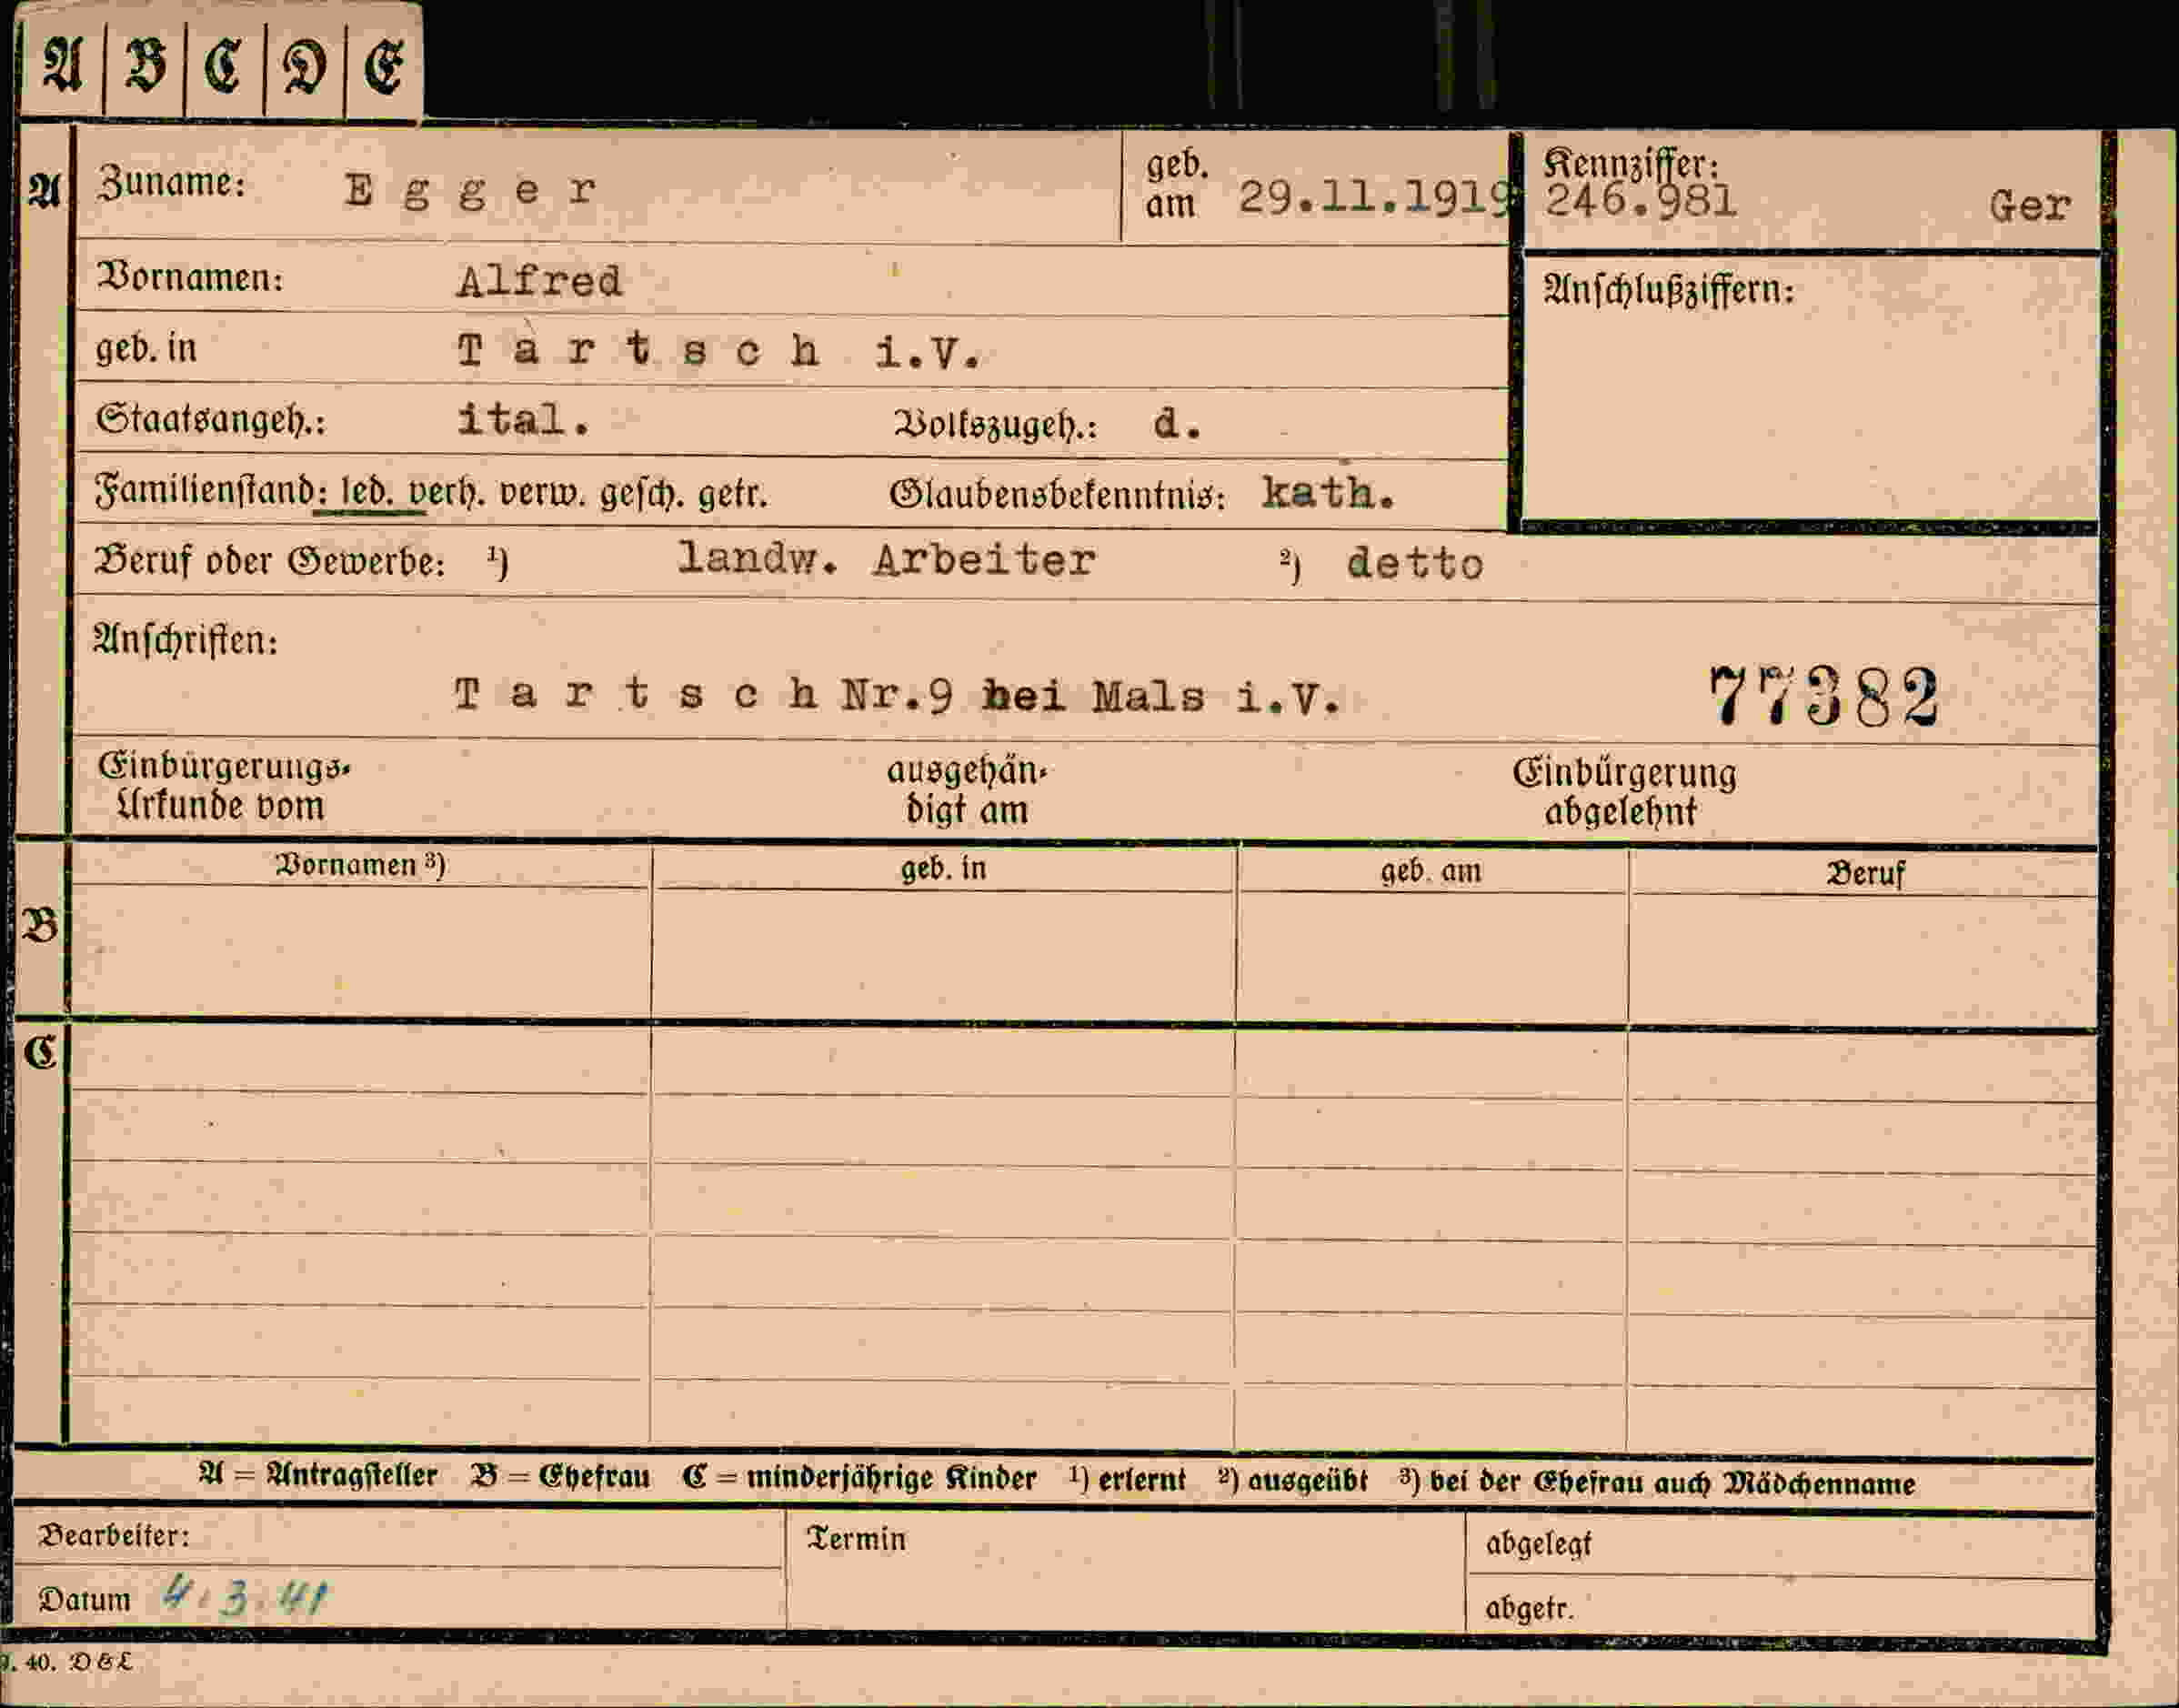2179x1708 pixels.
Task: Click the 'Familienstand:' label
Action: [210, 492]
